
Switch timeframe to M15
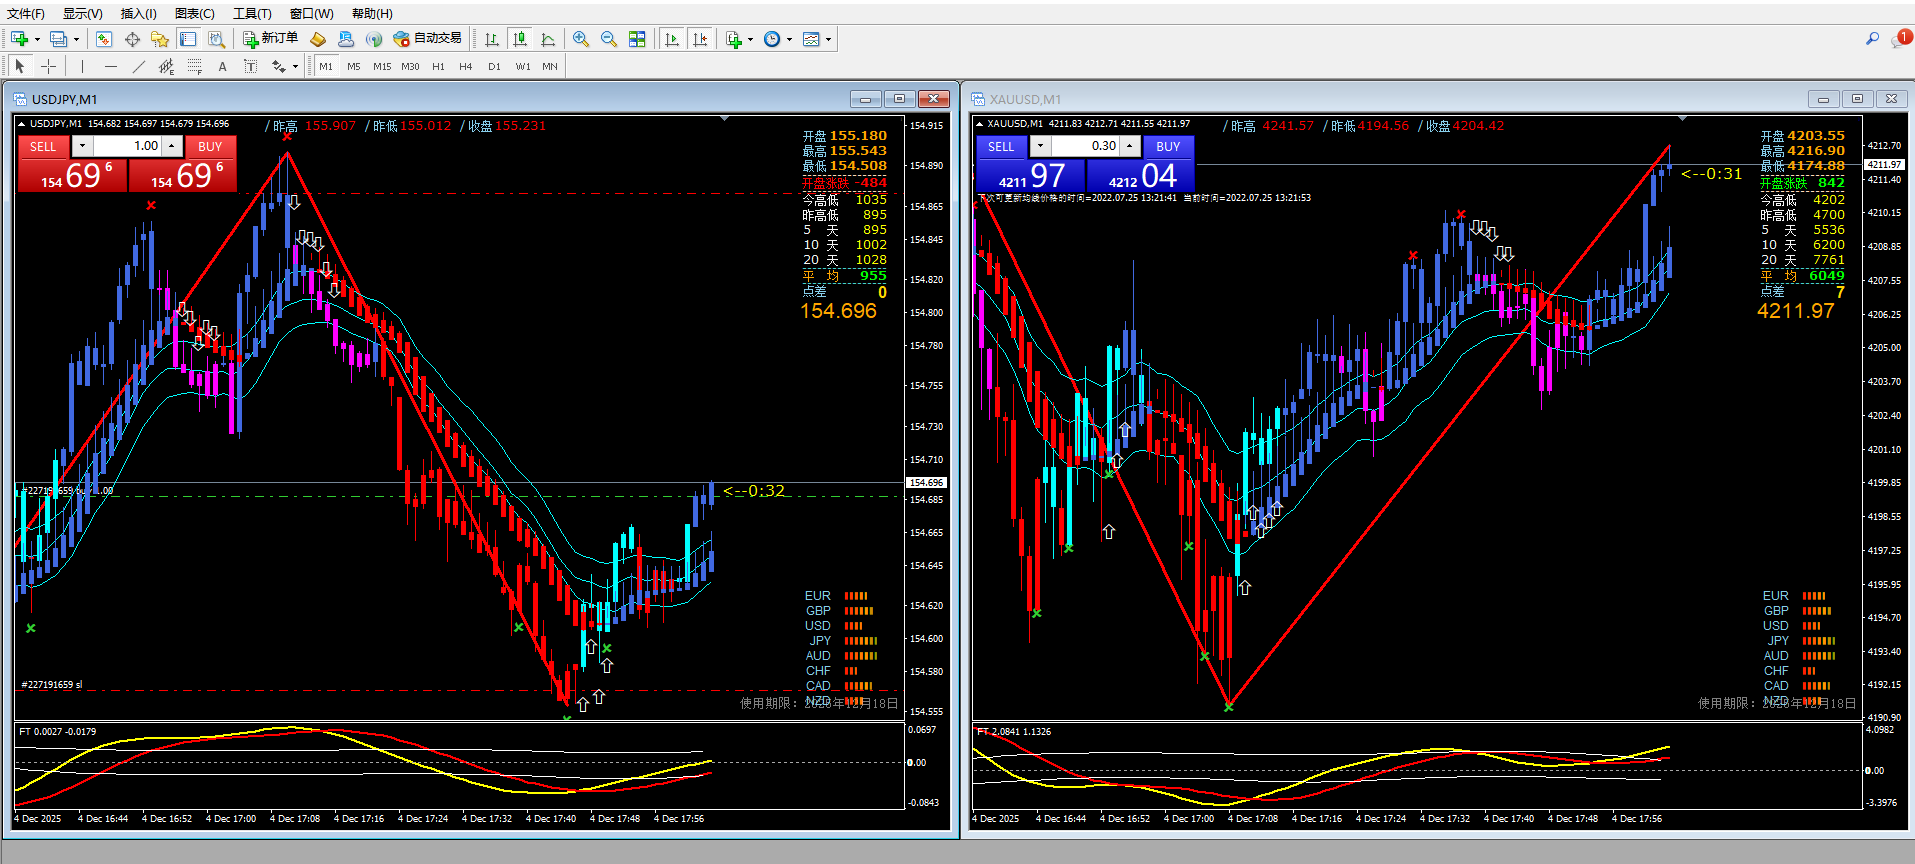point(382,66)
